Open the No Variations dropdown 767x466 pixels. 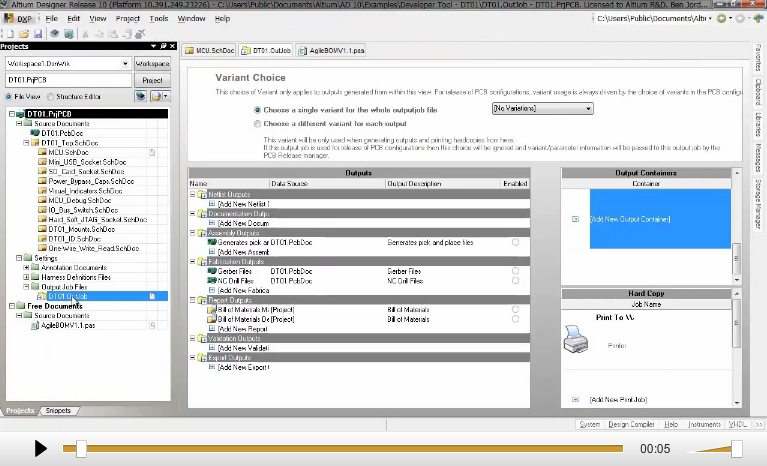pyautogui.click(x=542, y=109)
